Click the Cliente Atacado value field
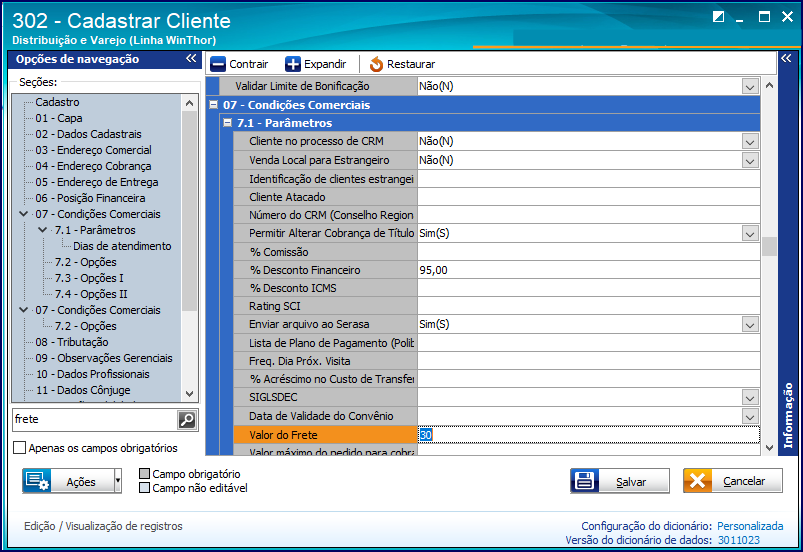 pos(588,197)
